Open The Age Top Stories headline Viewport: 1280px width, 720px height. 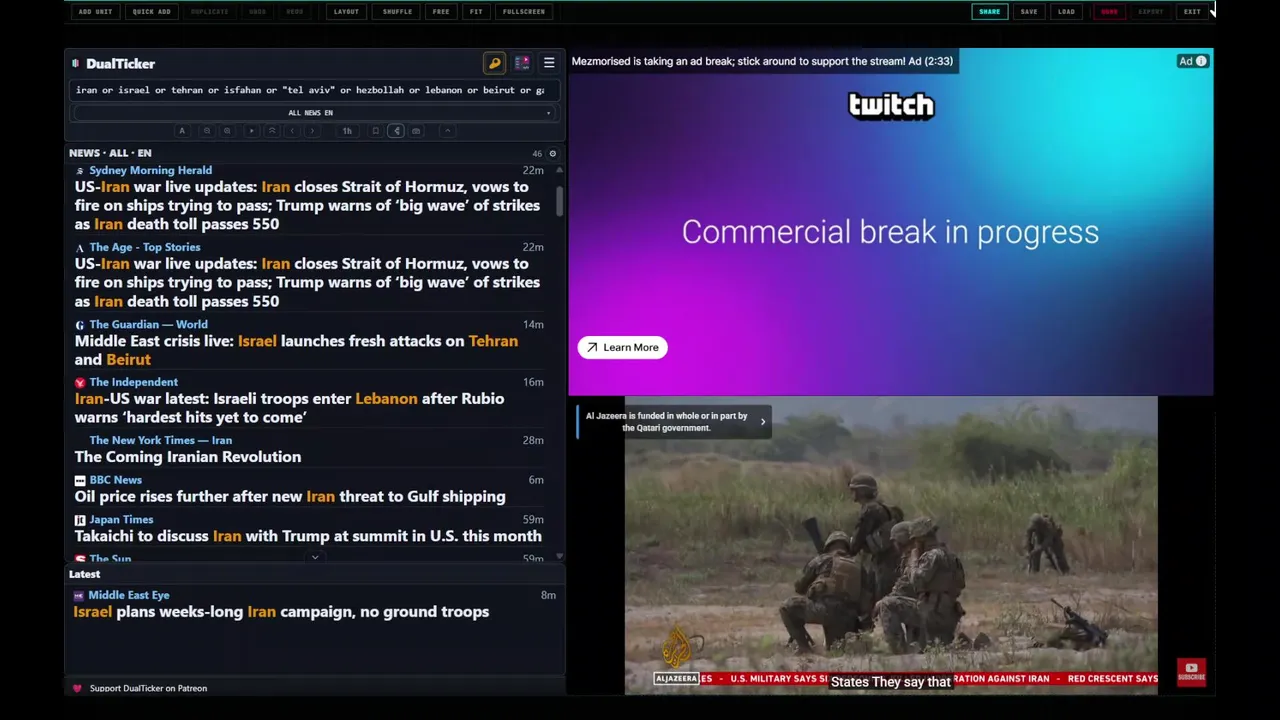pos(307,282)
